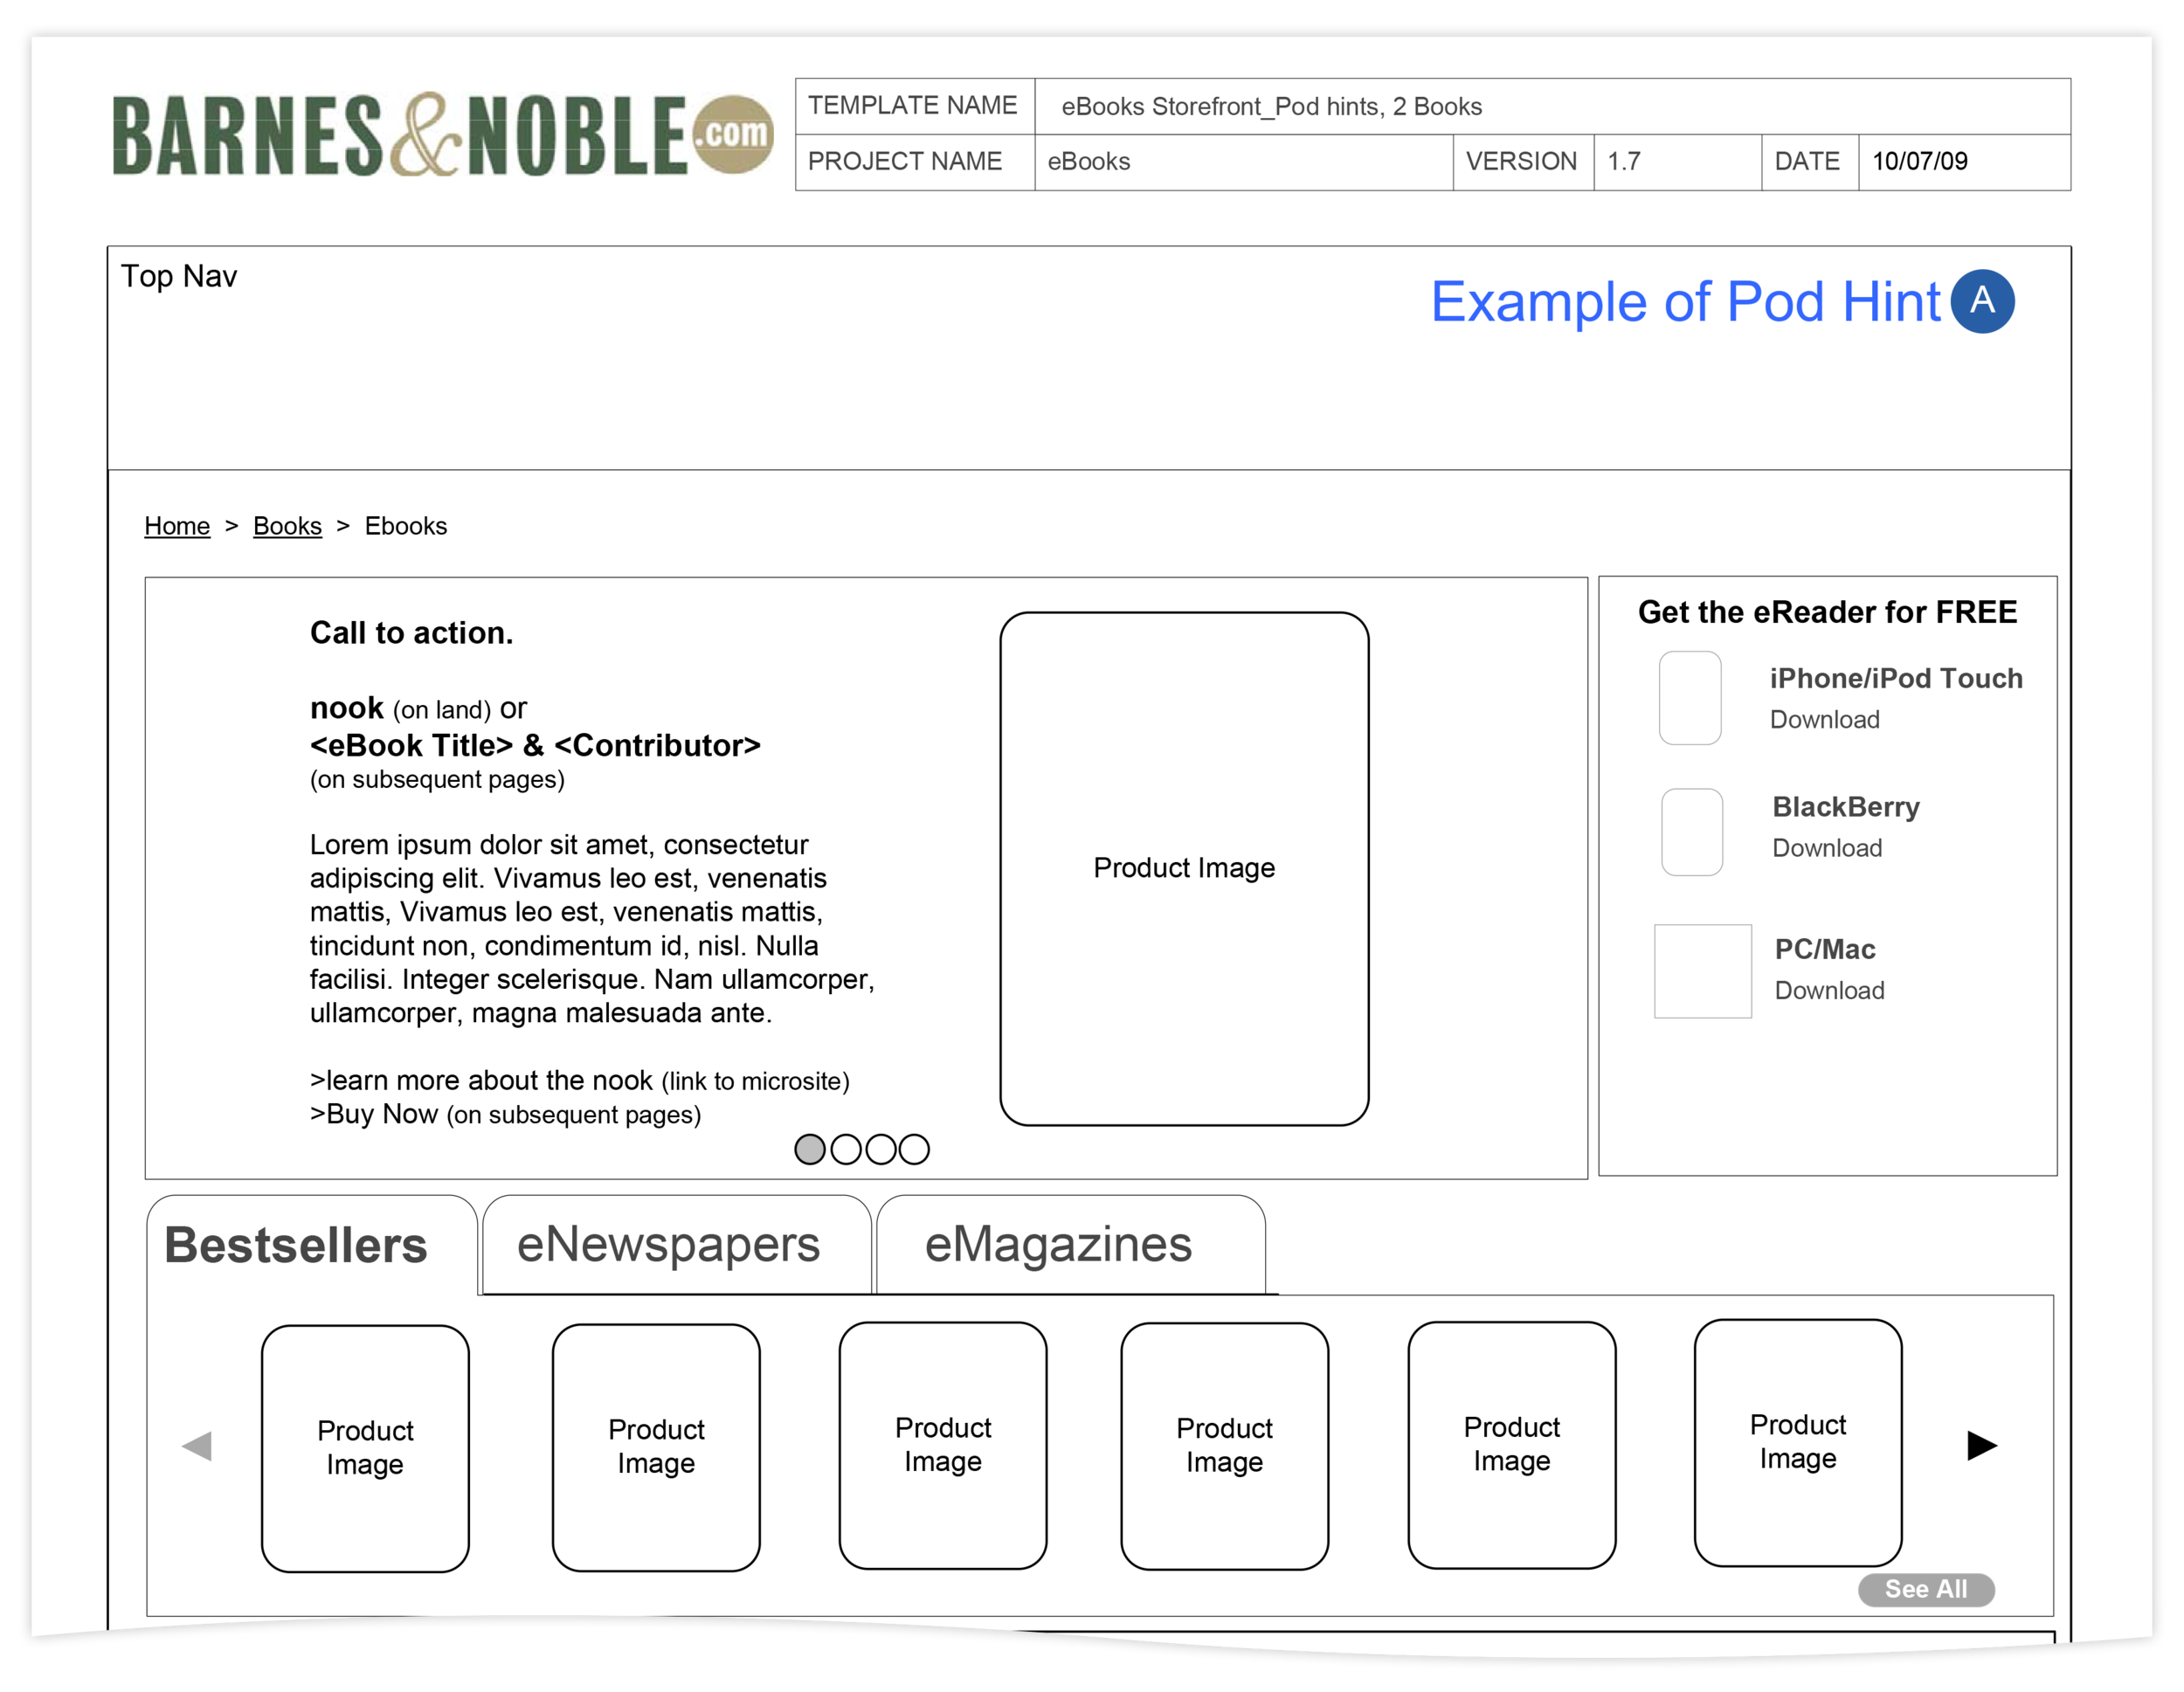Click the Get the eReader for FREE heading
The height and width of the screenshot is (1692, 2184).
1827,612
